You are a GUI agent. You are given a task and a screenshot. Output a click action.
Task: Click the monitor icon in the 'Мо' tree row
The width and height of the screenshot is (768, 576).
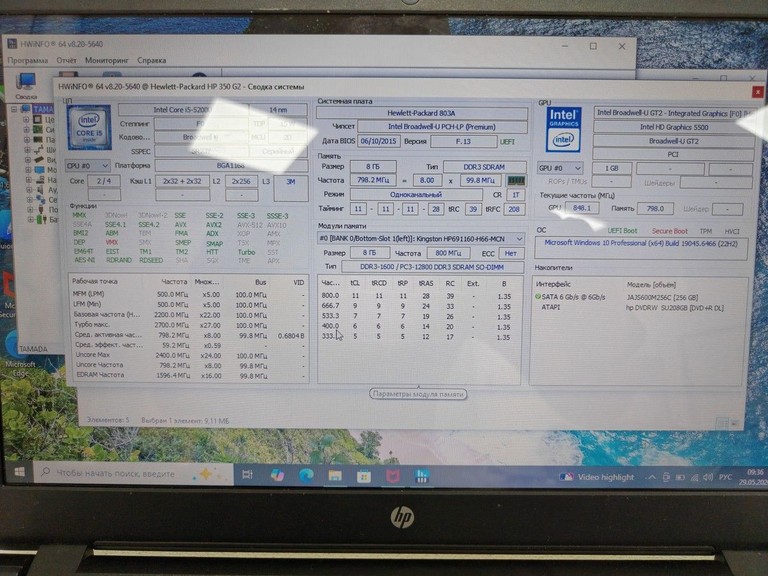pos(39,170)
